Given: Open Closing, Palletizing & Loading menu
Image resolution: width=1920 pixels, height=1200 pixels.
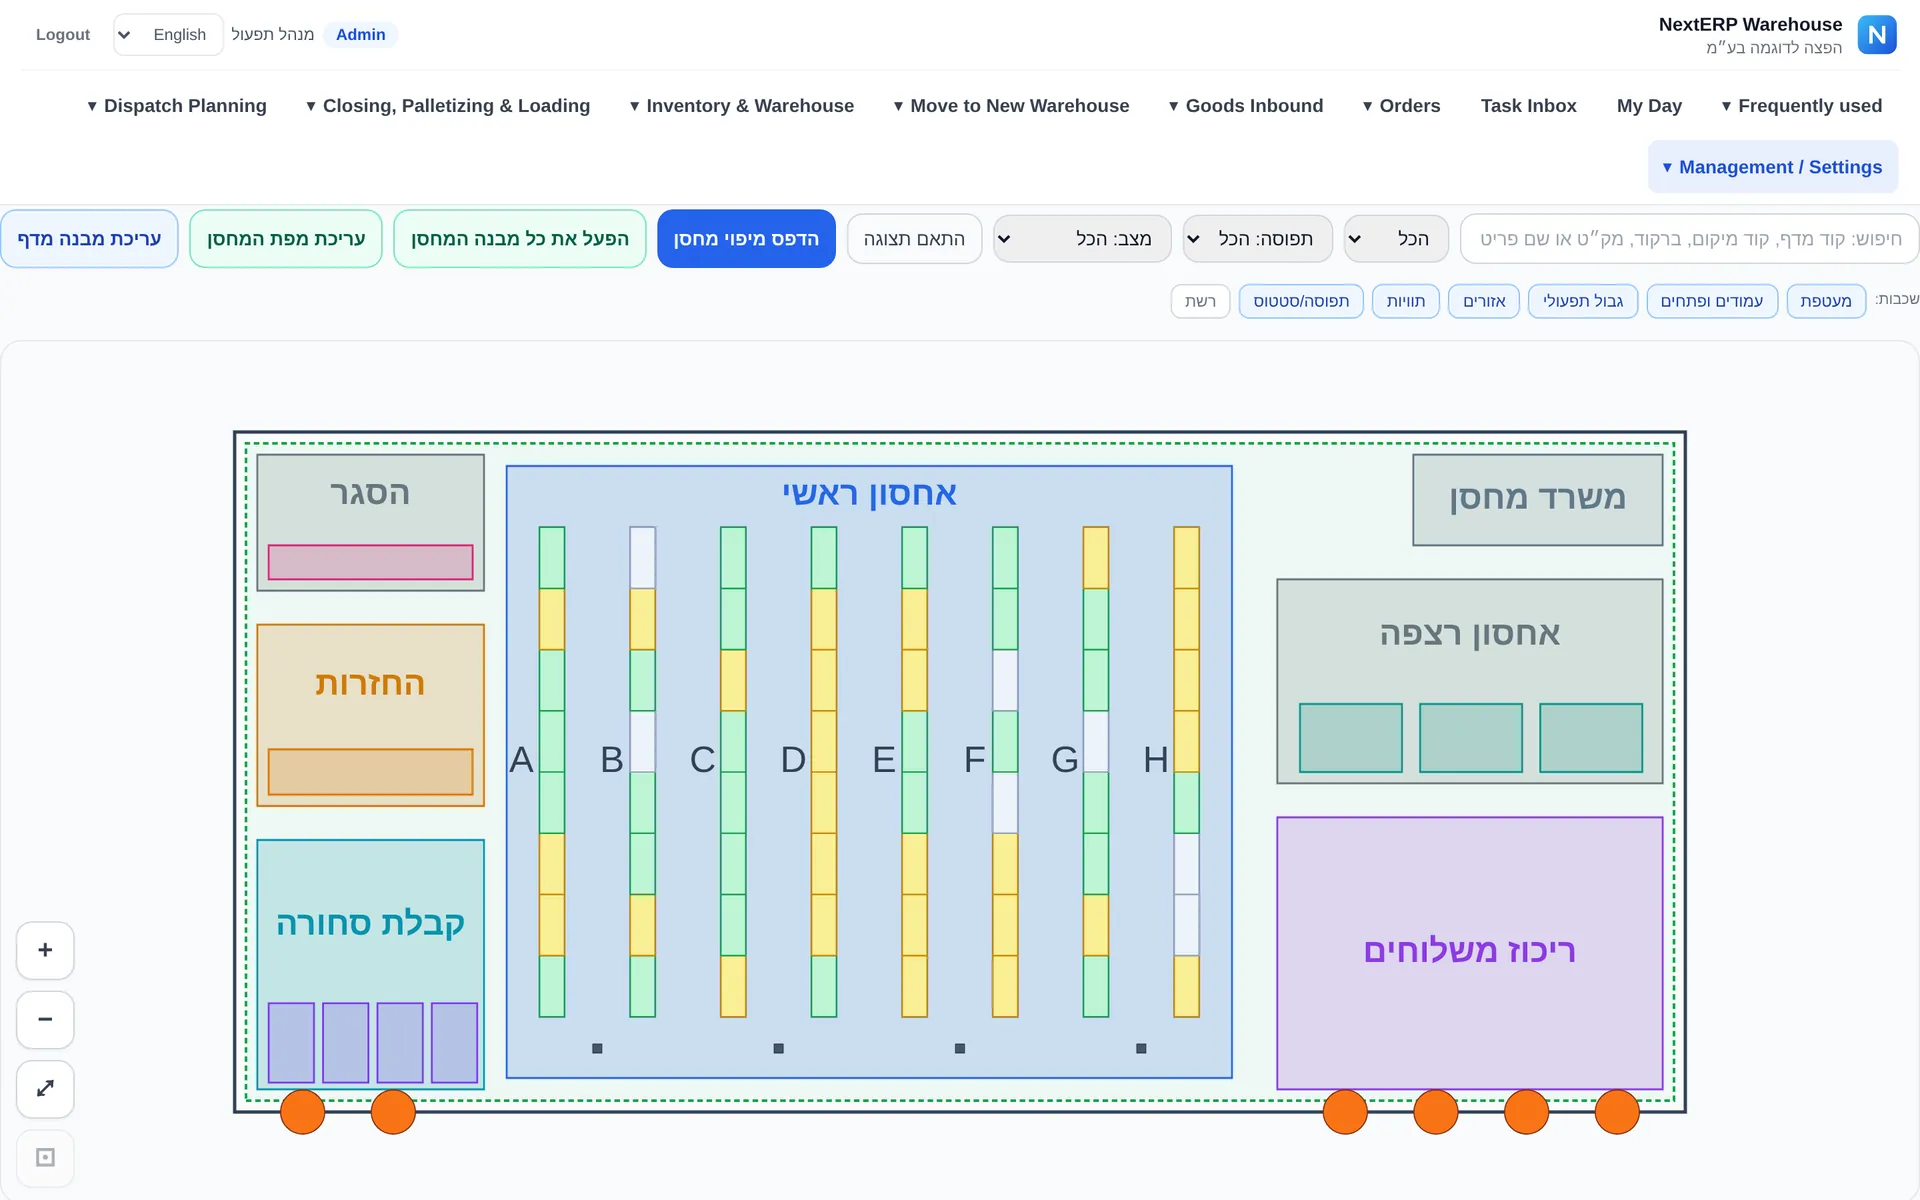Looking at the screenshot, I should 448,106.
